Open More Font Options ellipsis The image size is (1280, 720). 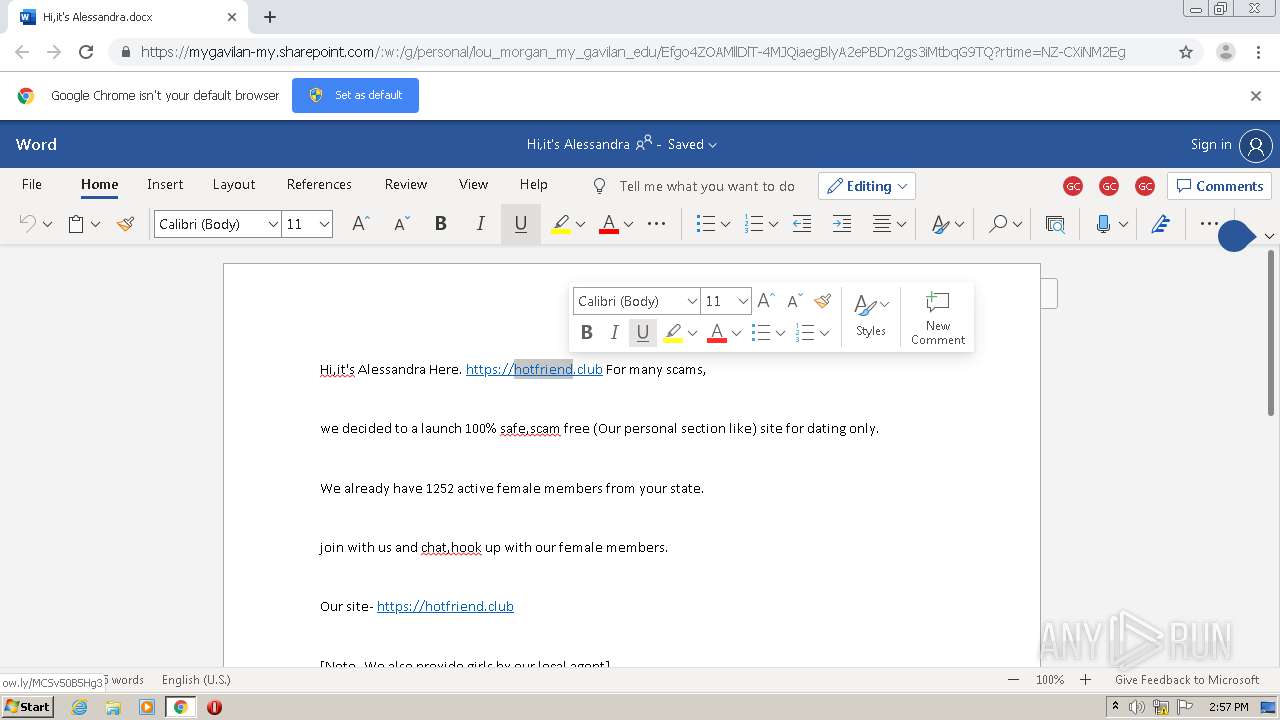657,224
